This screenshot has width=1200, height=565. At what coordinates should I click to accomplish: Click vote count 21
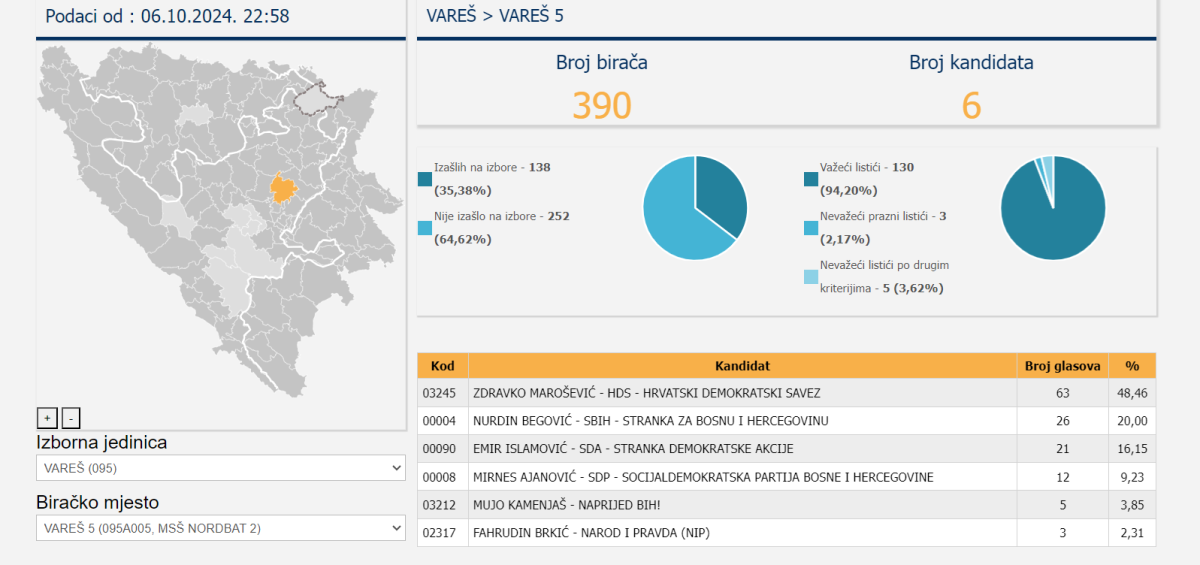tap(1063, 449)
